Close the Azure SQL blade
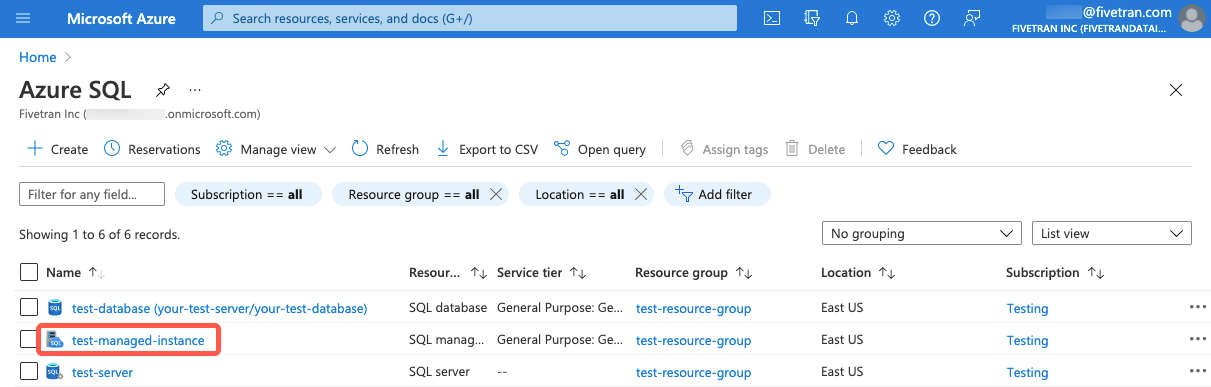The height and width of the screenshot is (387, 1211). 1176,90
